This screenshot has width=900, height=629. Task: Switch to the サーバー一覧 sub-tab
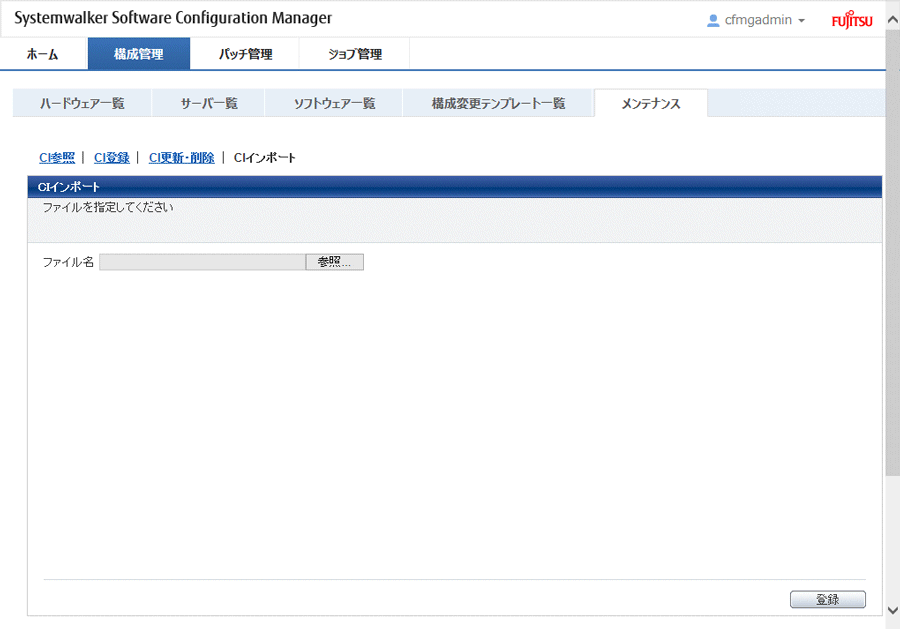pyautogui.click(x=209, y=103)
